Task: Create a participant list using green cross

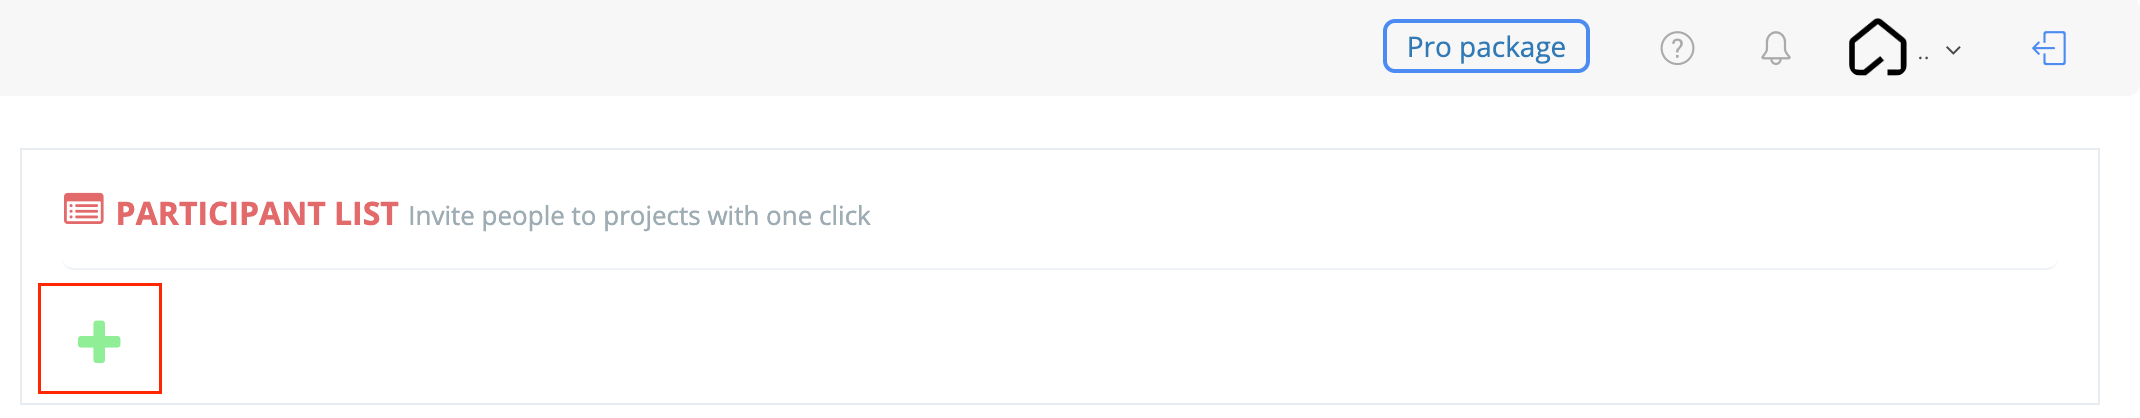Action: 99,342
